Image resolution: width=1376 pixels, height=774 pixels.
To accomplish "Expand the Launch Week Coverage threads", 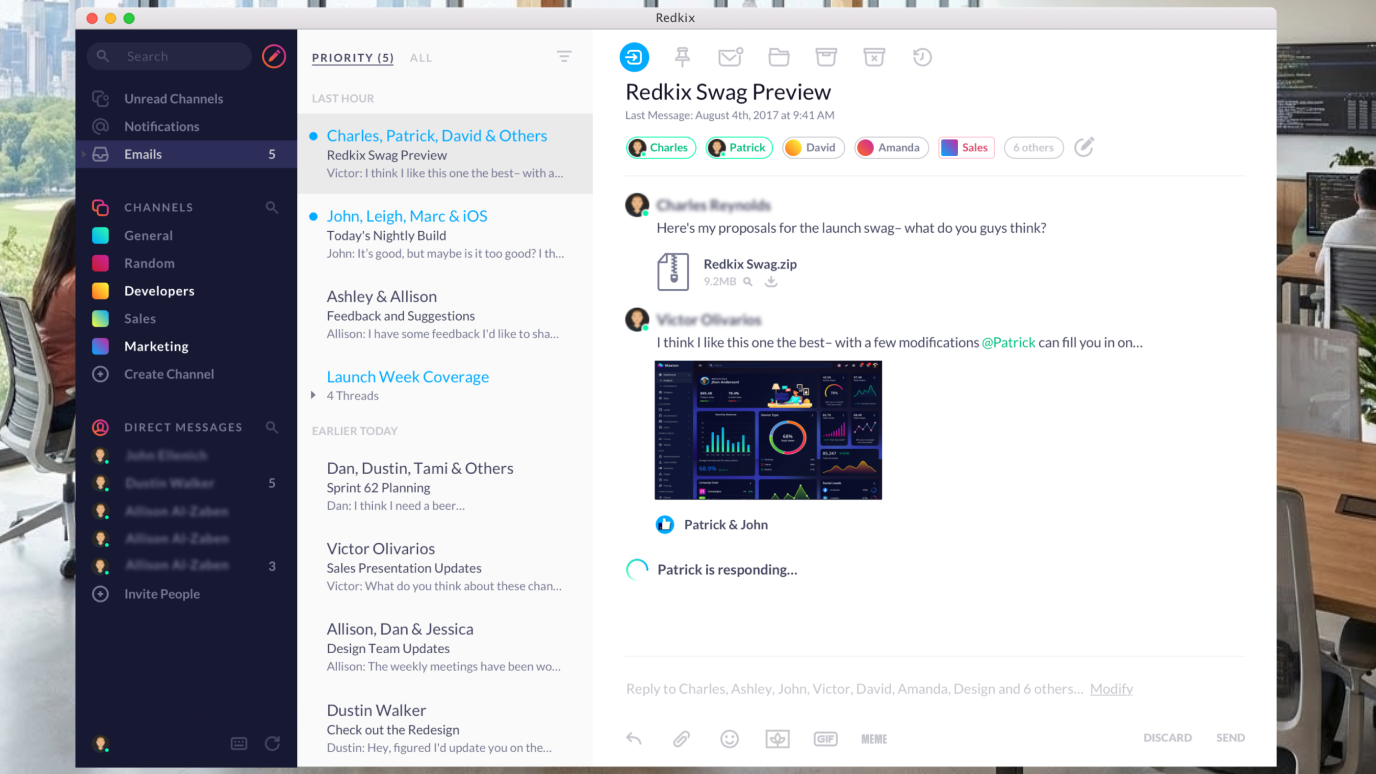I will point(313,396).
